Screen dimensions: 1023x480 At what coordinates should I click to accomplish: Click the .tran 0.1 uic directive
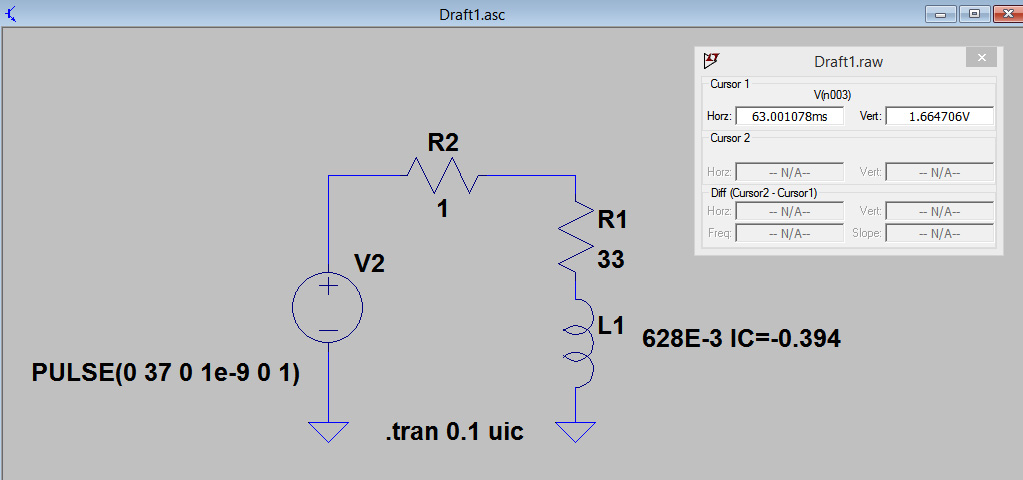point(455,430)
